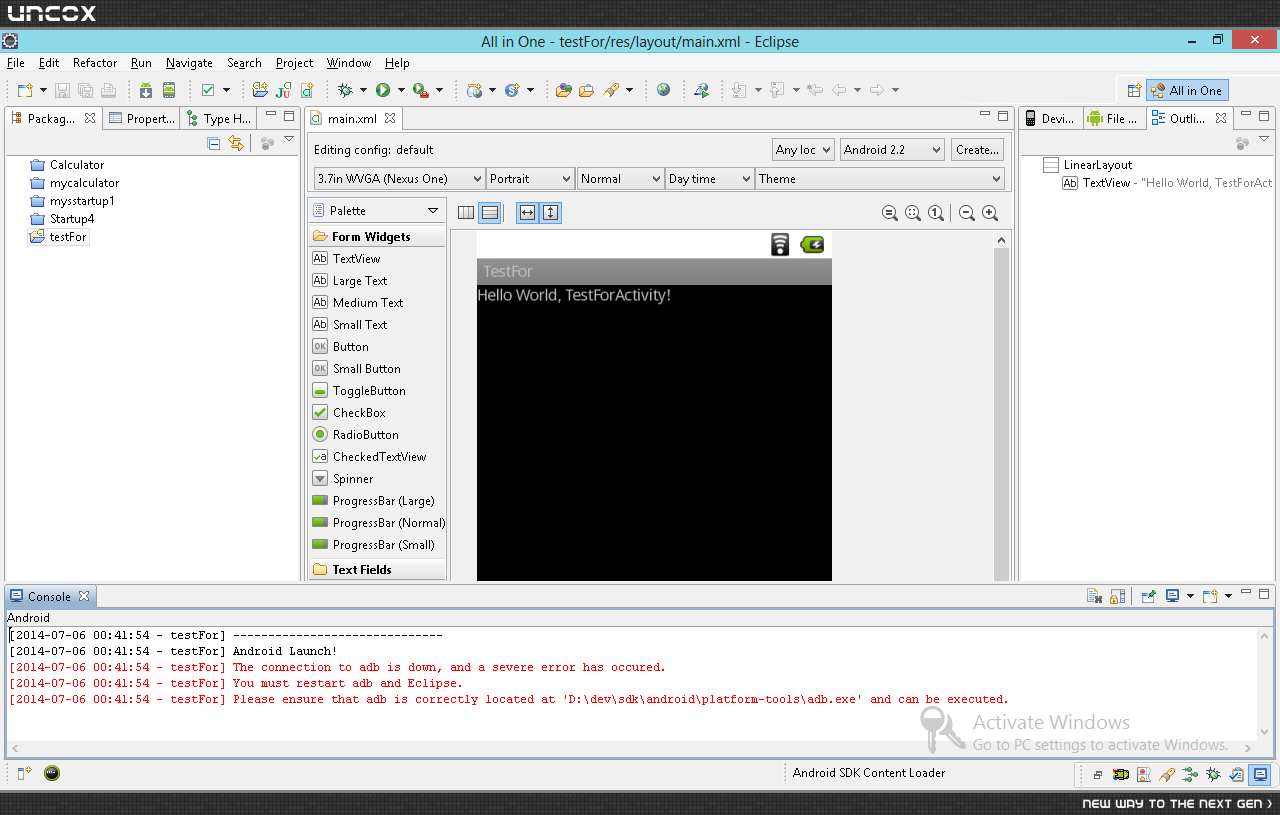The image size is (1280, 815).
Task: Click the Last Edit Location arrow icon
Action: pos(815,90)
